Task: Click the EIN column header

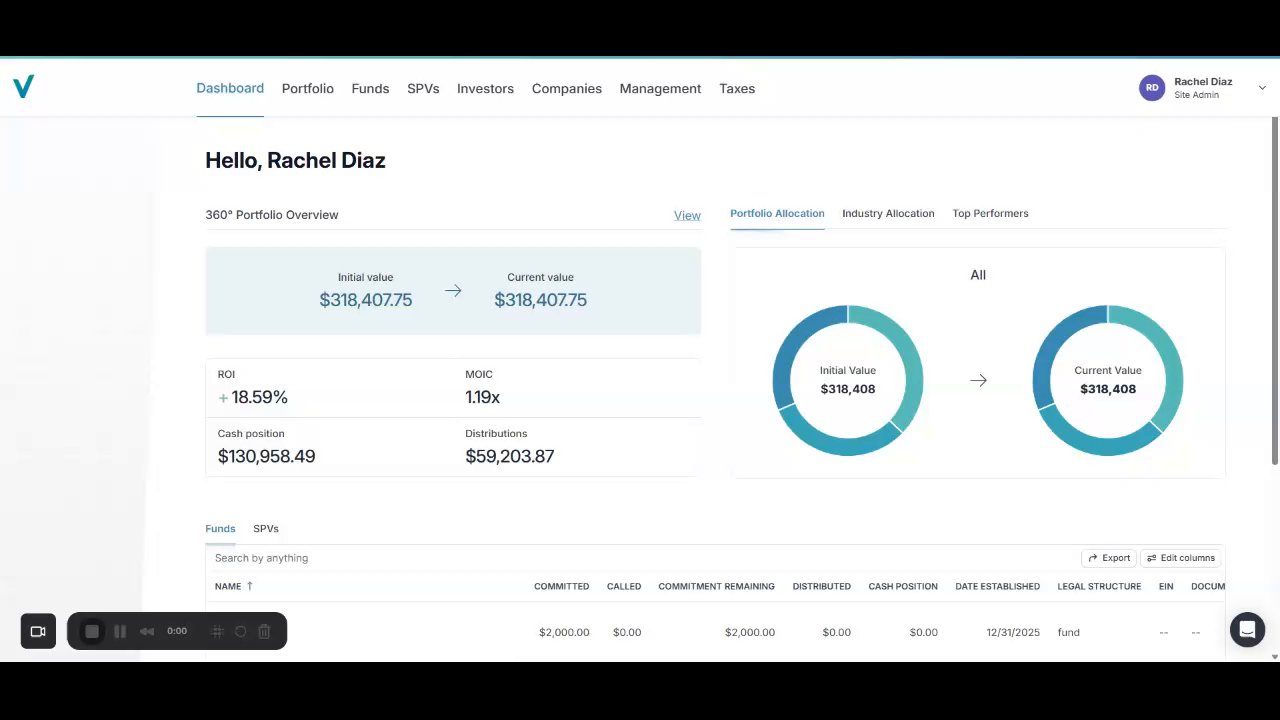Action: click(1166, 586)
